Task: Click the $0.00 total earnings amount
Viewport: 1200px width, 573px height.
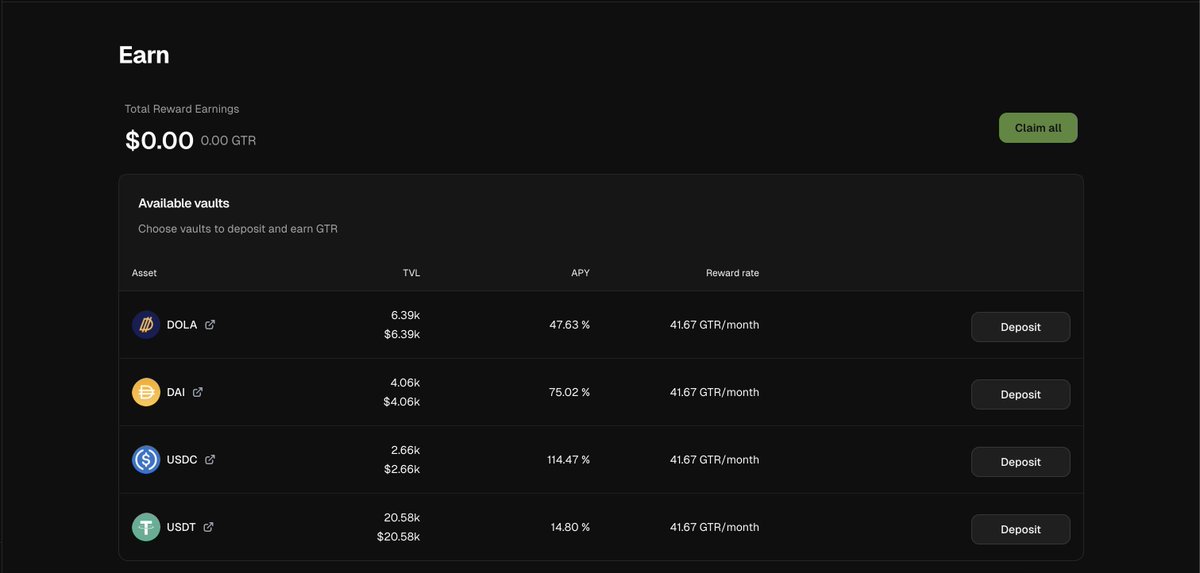Action: (159, 141)
